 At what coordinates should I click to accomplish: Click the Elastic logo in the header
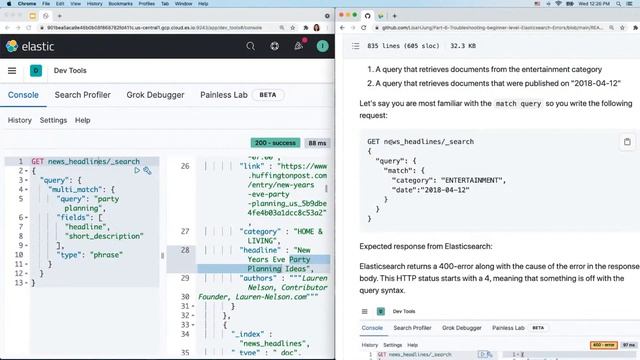[30, 46]
